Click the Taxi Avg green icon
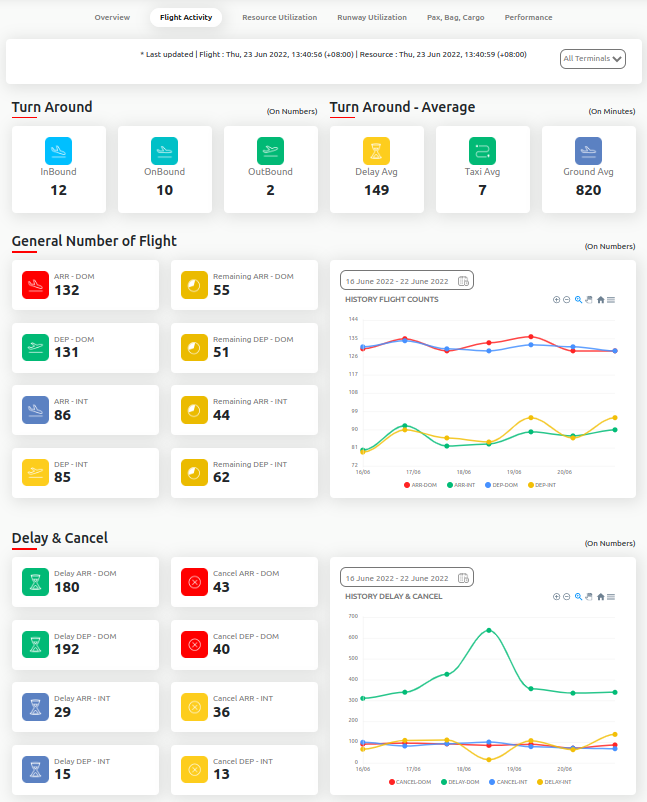The width and height of the screenshot is (647, 802). tap(482, 151)
